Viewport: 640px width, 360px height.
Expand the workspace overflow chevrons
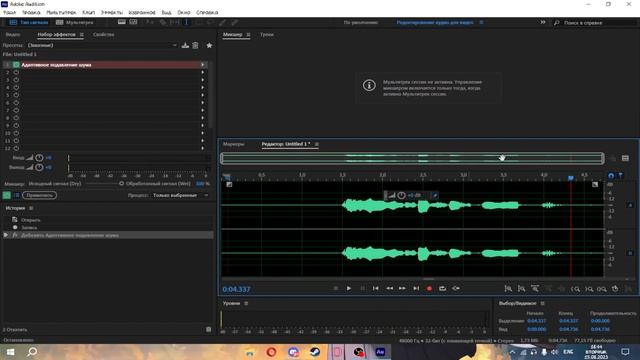coord(543,22)
